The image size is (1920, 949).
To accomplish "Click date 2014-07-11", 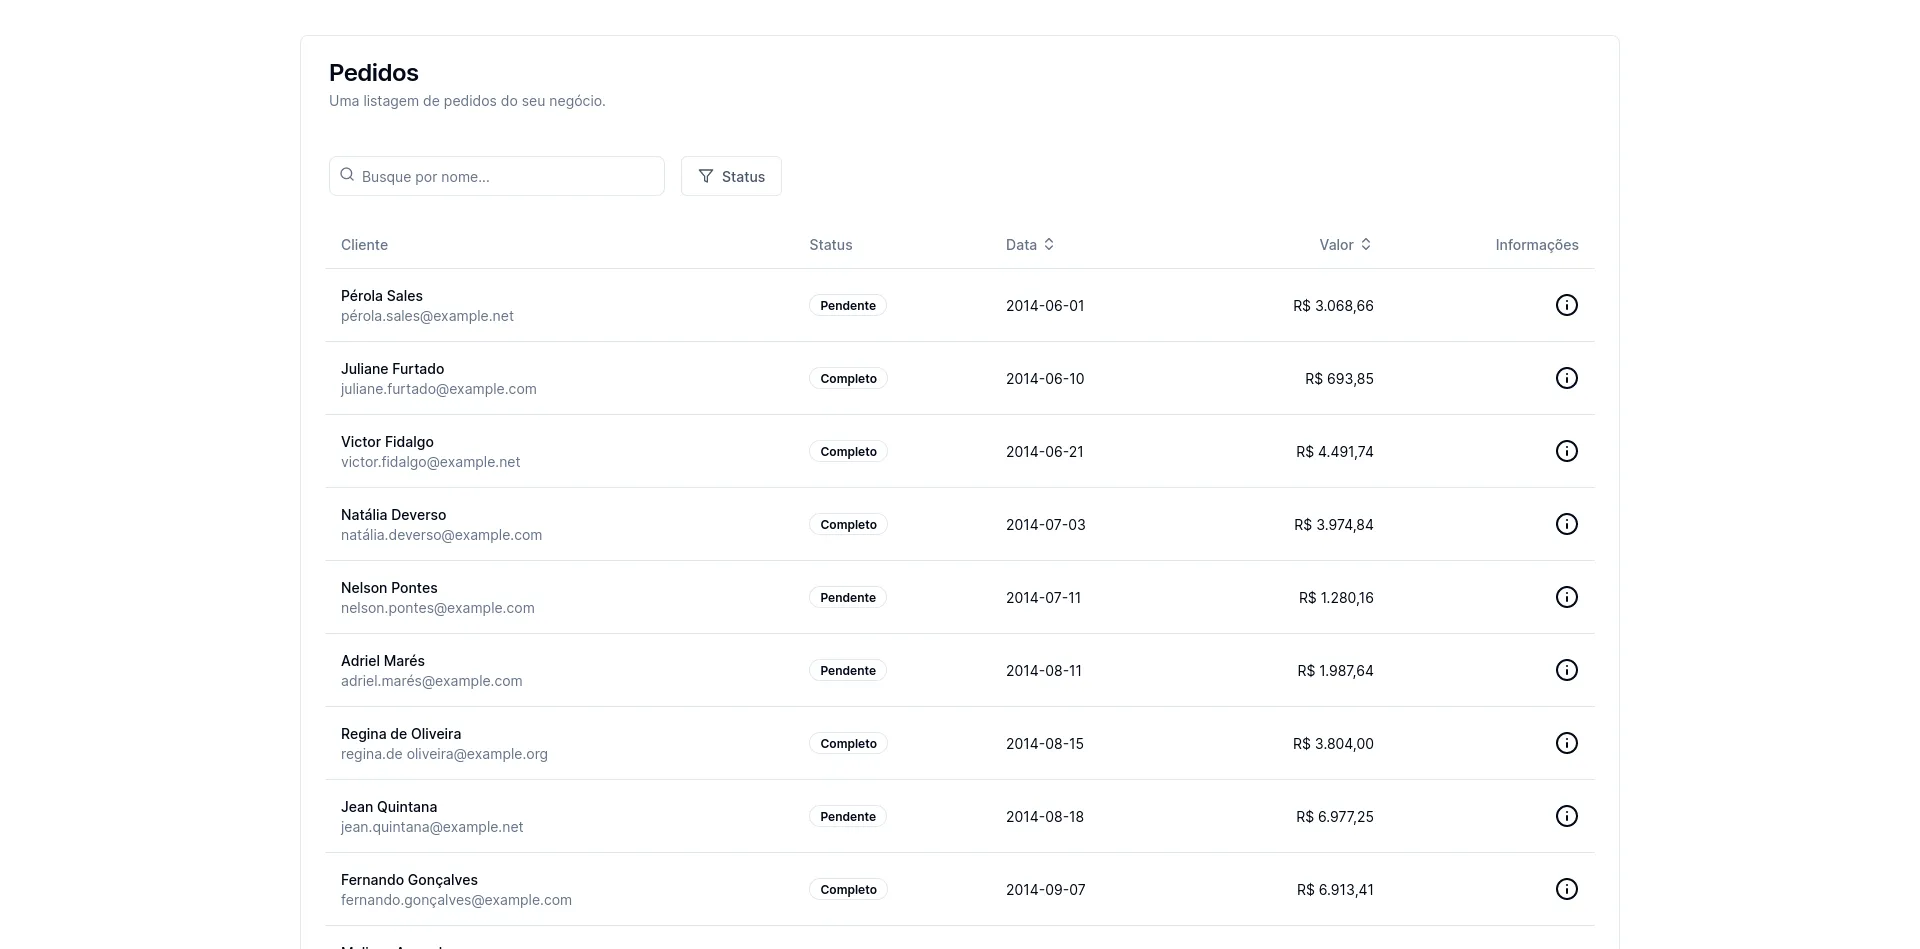I will coord(1043,598).
